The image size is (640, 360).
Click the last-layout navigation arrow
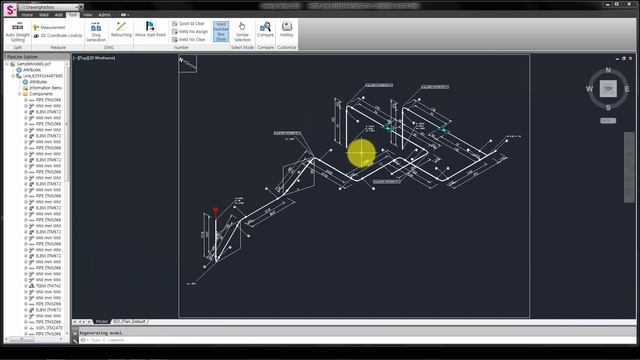click(x=89, y=322)
